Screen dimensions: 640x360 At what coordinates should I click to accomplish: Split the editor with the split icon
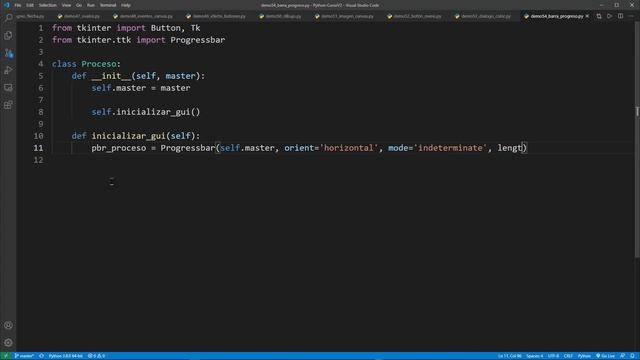click(620, 16)
